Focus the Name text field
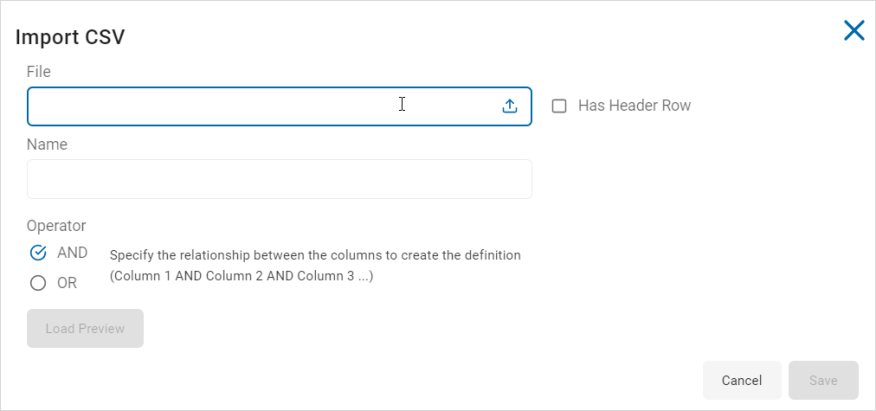This screenshot has height=411, width=876. 279,179
